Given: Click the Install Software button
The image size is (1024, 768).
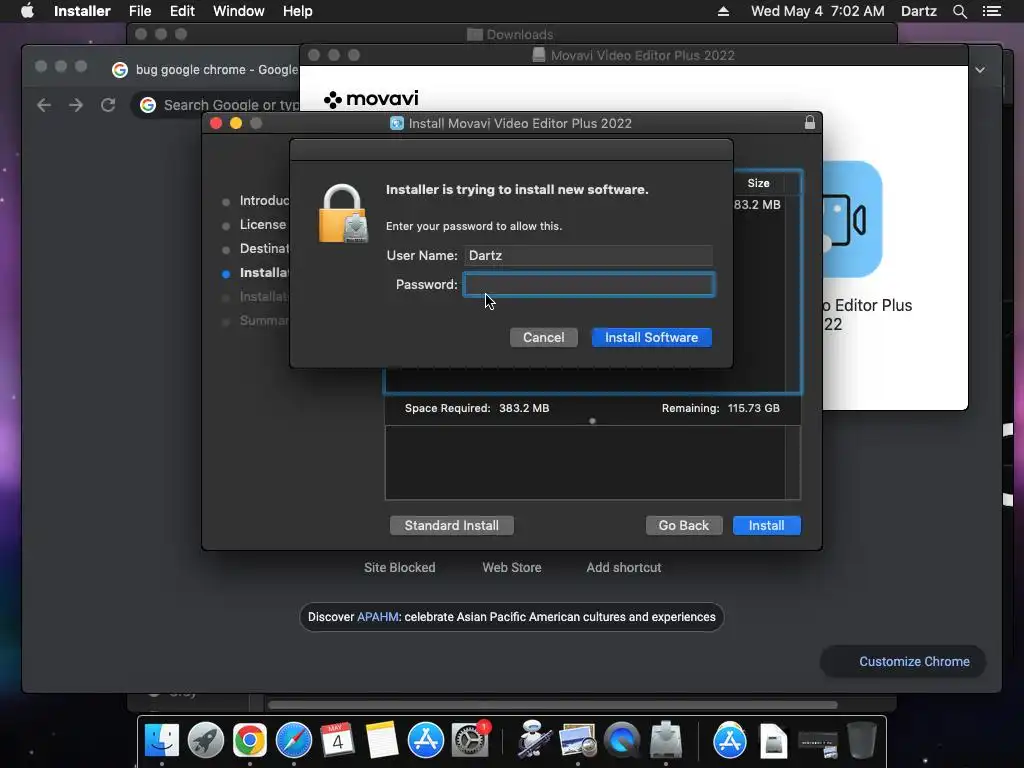Looking at the screenshot, I should 651,338.
